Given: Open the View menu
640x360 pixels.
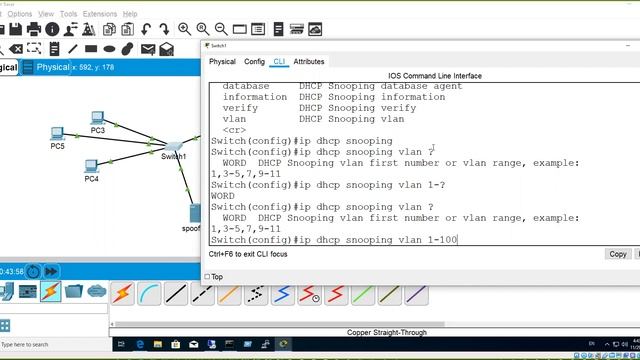Looking at the screenshot, I should (46, 14).
